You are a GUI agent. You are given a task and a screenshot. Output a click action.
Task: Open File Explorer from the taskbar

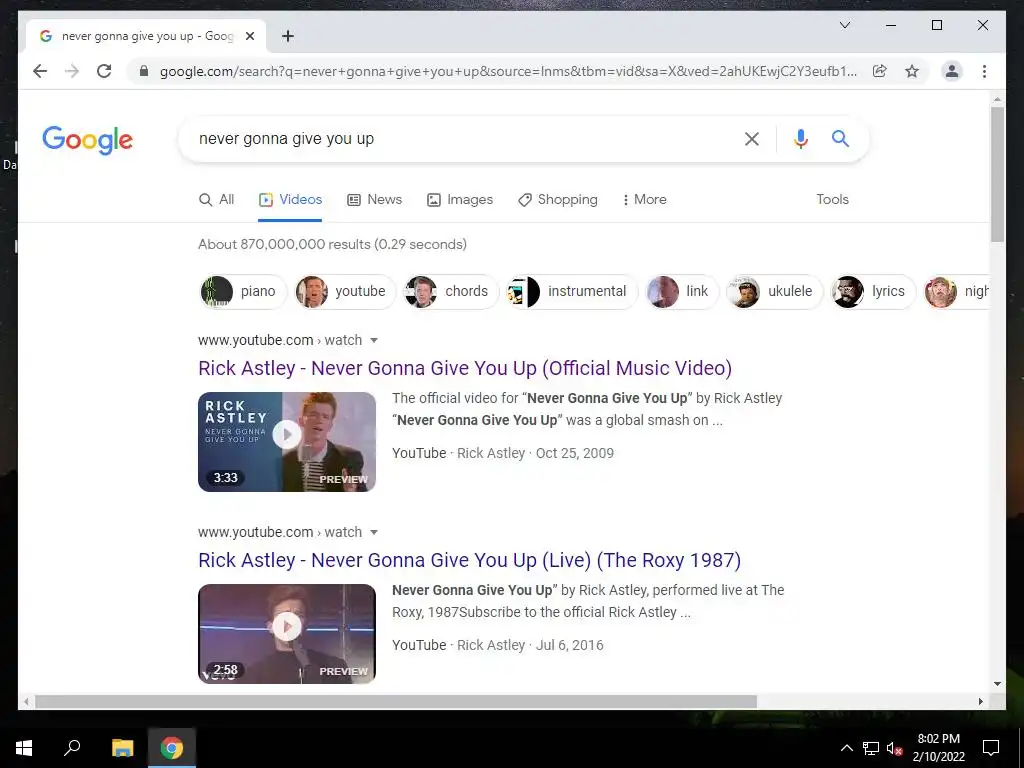point(122,748)
